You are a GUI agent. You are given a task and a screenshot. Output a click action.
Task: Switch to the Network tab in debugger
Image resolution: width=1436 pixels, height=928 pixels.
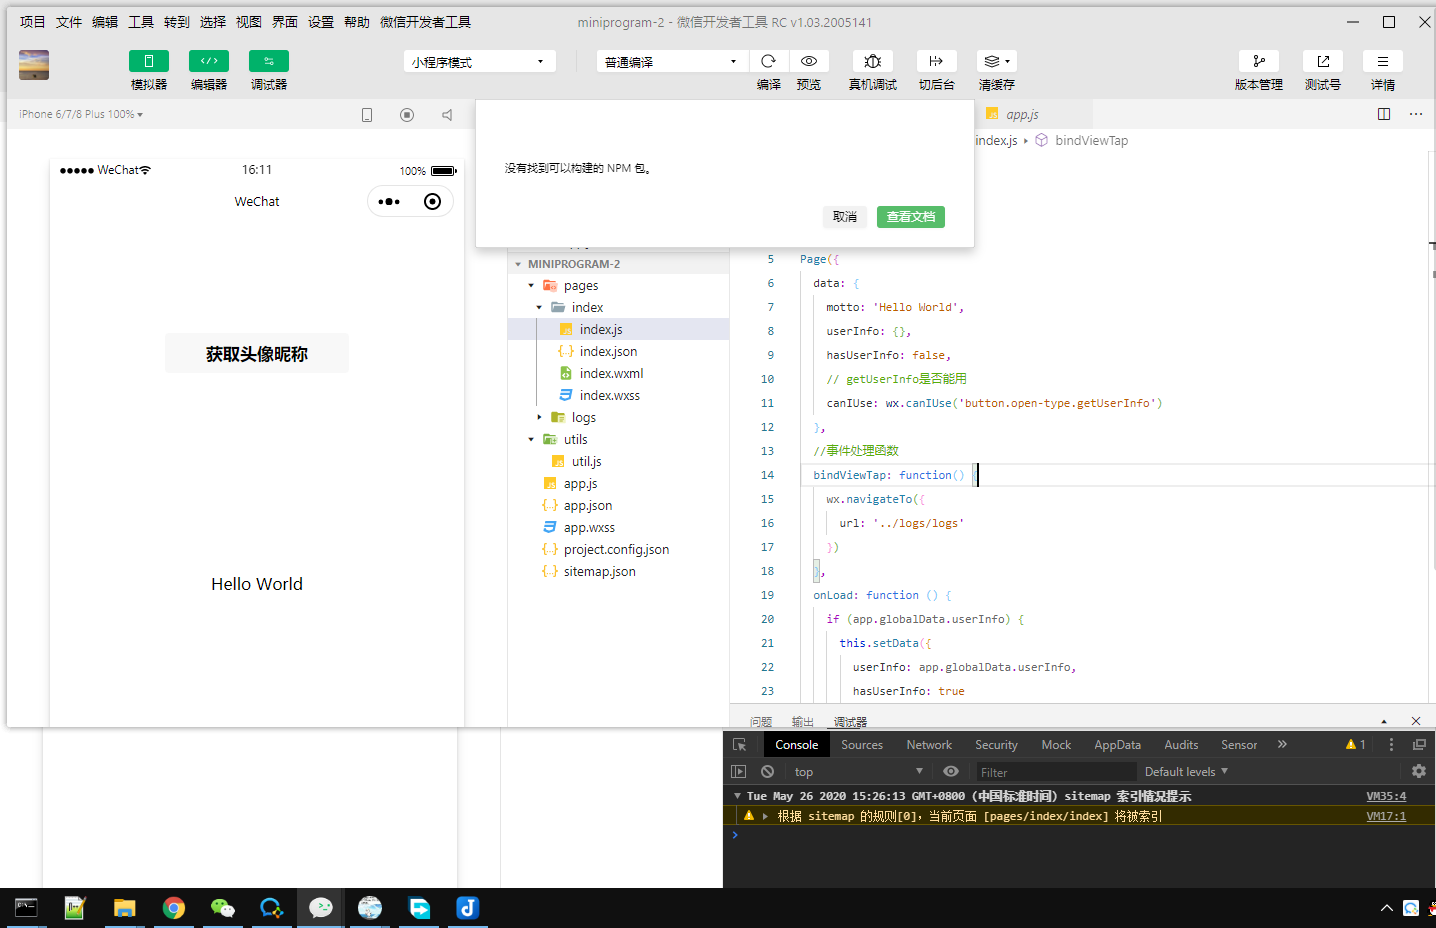pos(928,744)
